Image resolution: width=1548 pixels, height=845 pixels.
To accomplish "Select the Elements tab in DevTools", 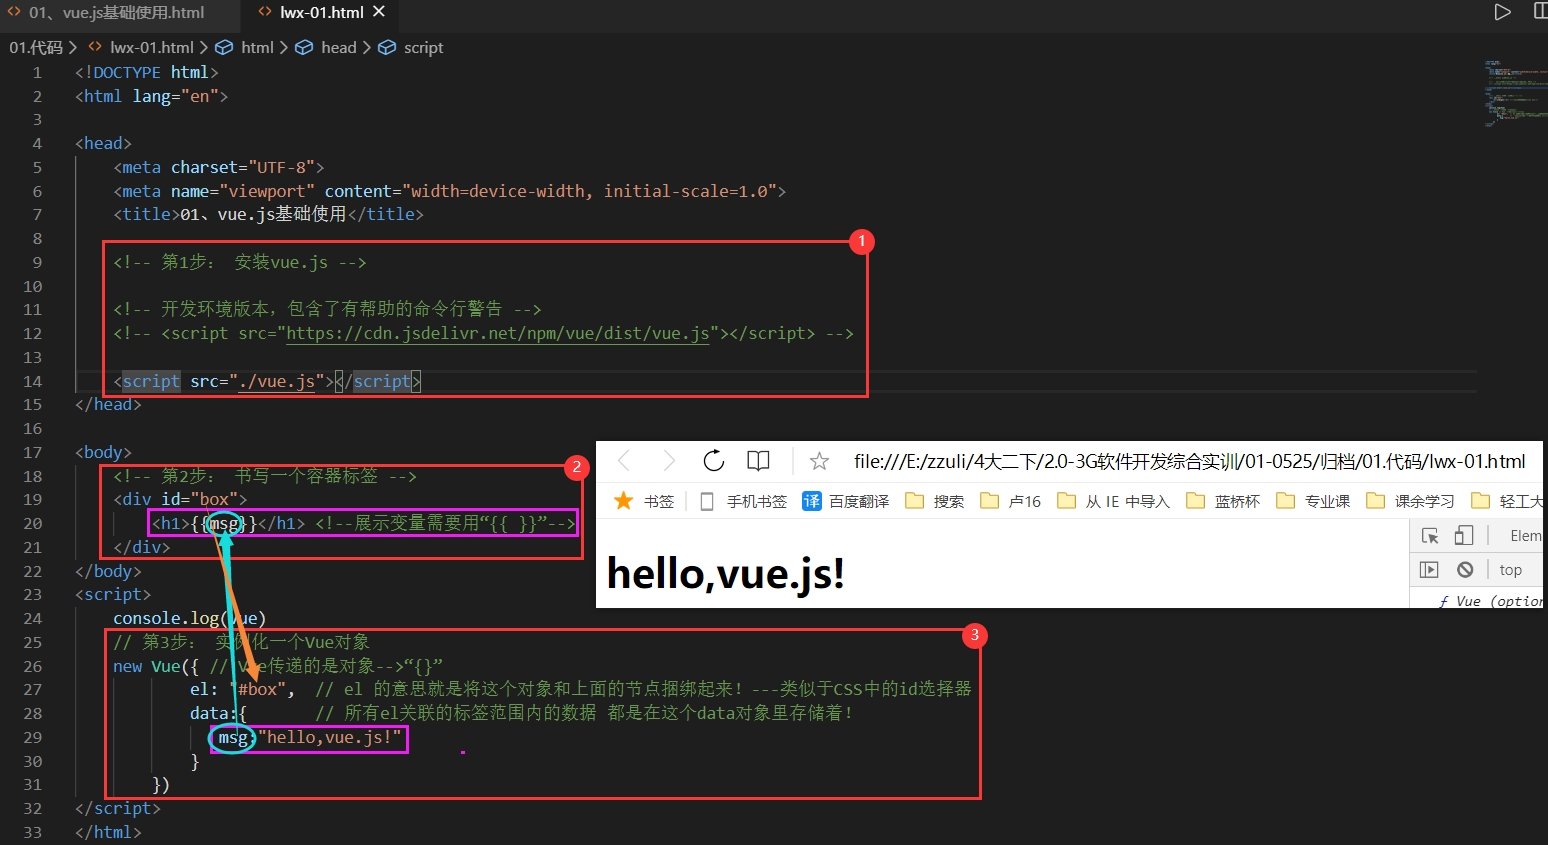I will (x=1527, y=535).
